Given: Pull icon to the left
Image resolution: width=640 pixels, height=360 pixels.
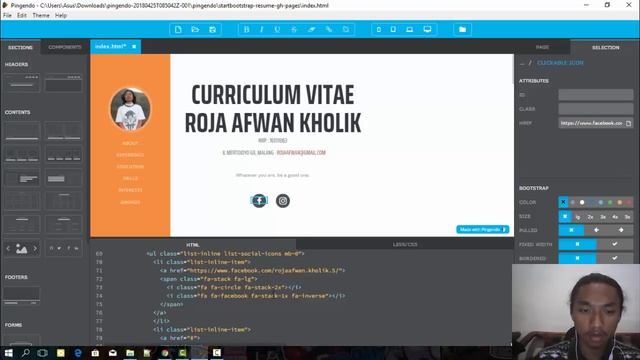Looking at the screenshot, I should pos(596,230).
